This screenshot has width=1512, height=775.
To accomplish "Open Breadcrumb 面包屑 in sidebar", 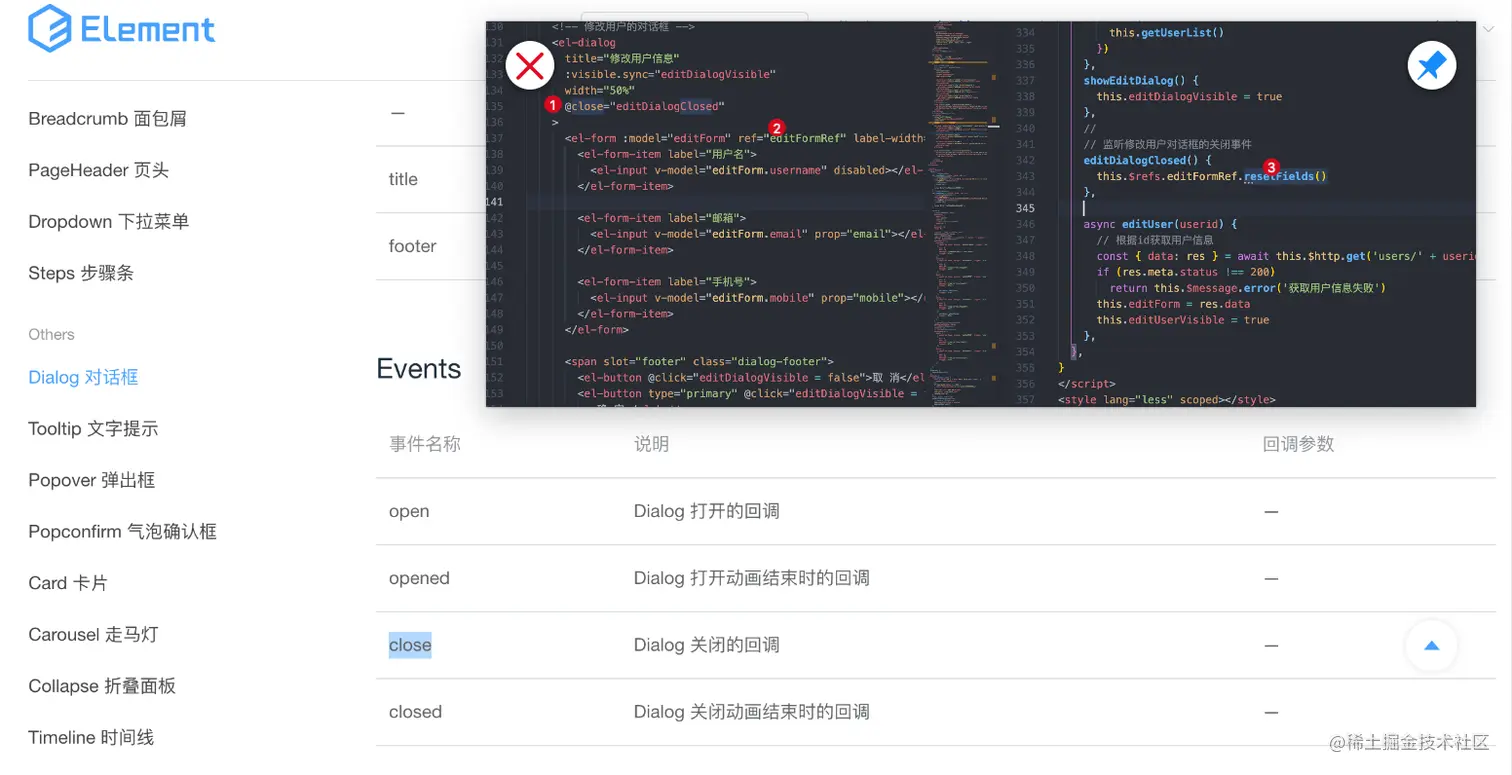I will click(x=108, y=119).
